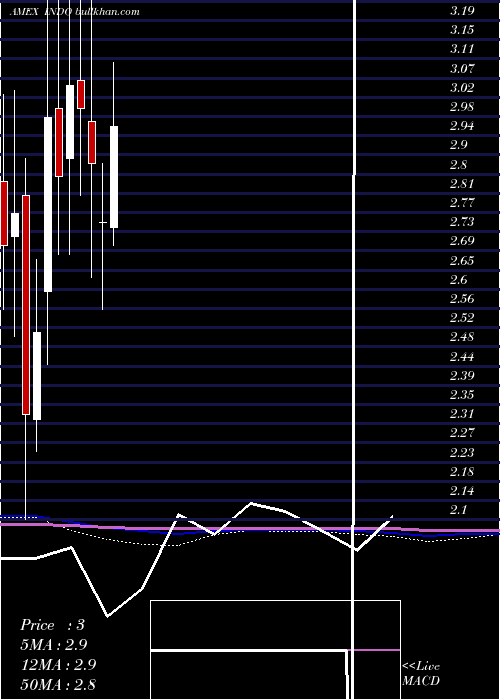Select the 2.9 price axis label
Viewport: 500px width, 700px height.
[458, 145]
